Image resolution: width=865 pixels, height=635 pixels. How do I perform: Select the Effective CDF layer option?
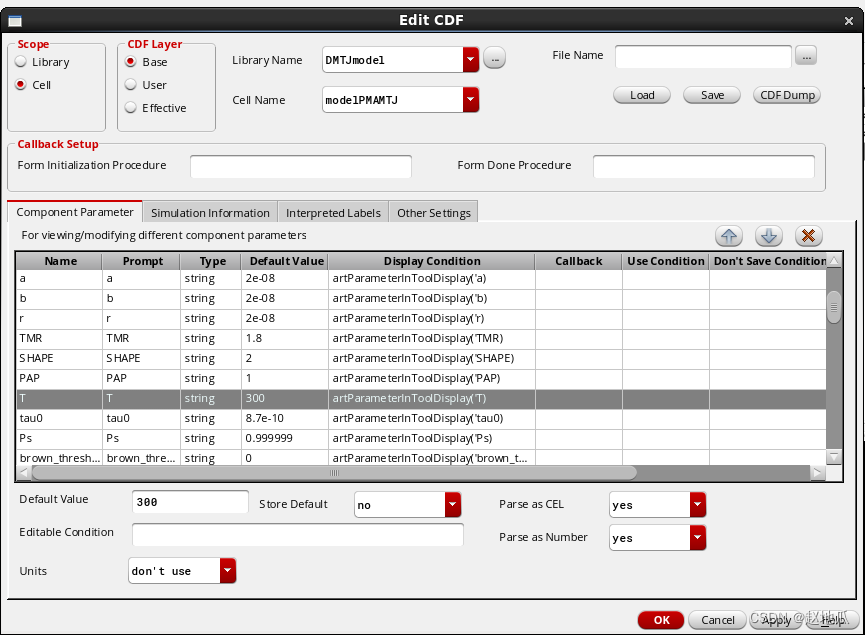point(130,108)
